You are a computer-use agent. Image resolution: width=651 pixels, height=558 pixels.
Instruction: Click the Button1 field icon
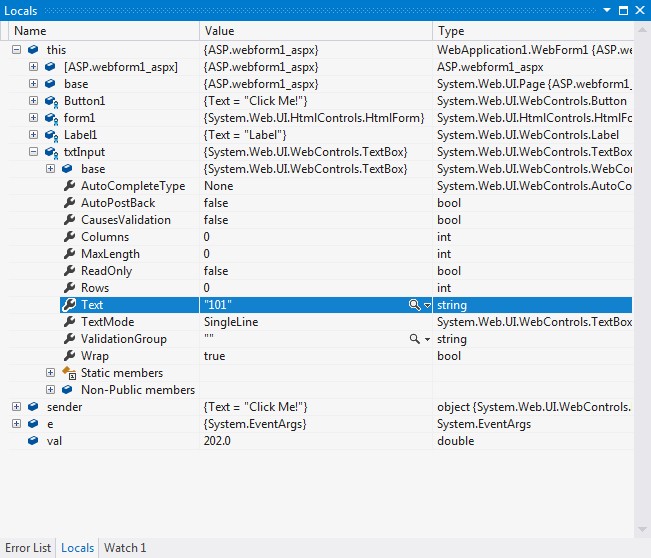click(x=51, y=101)
